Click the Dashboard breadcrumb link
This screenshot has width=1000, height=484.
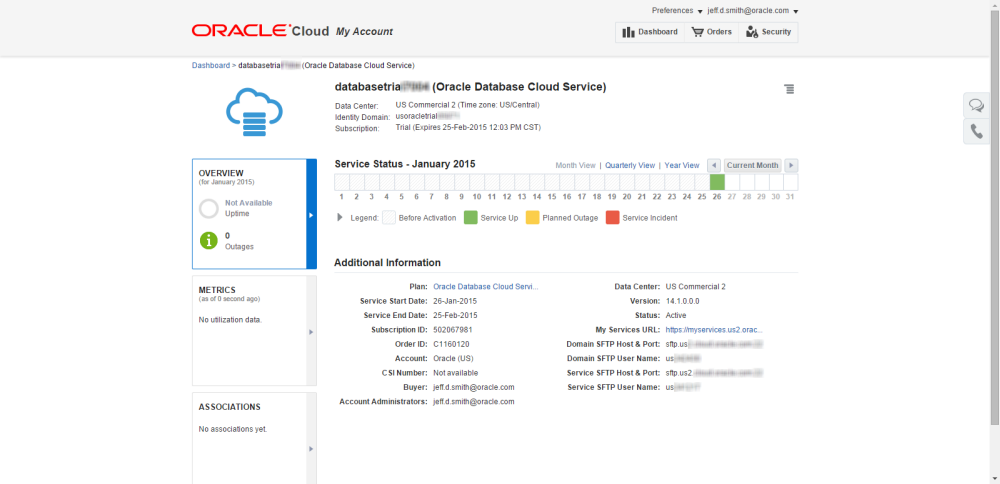pyautogui.click(x=211, y=65)
